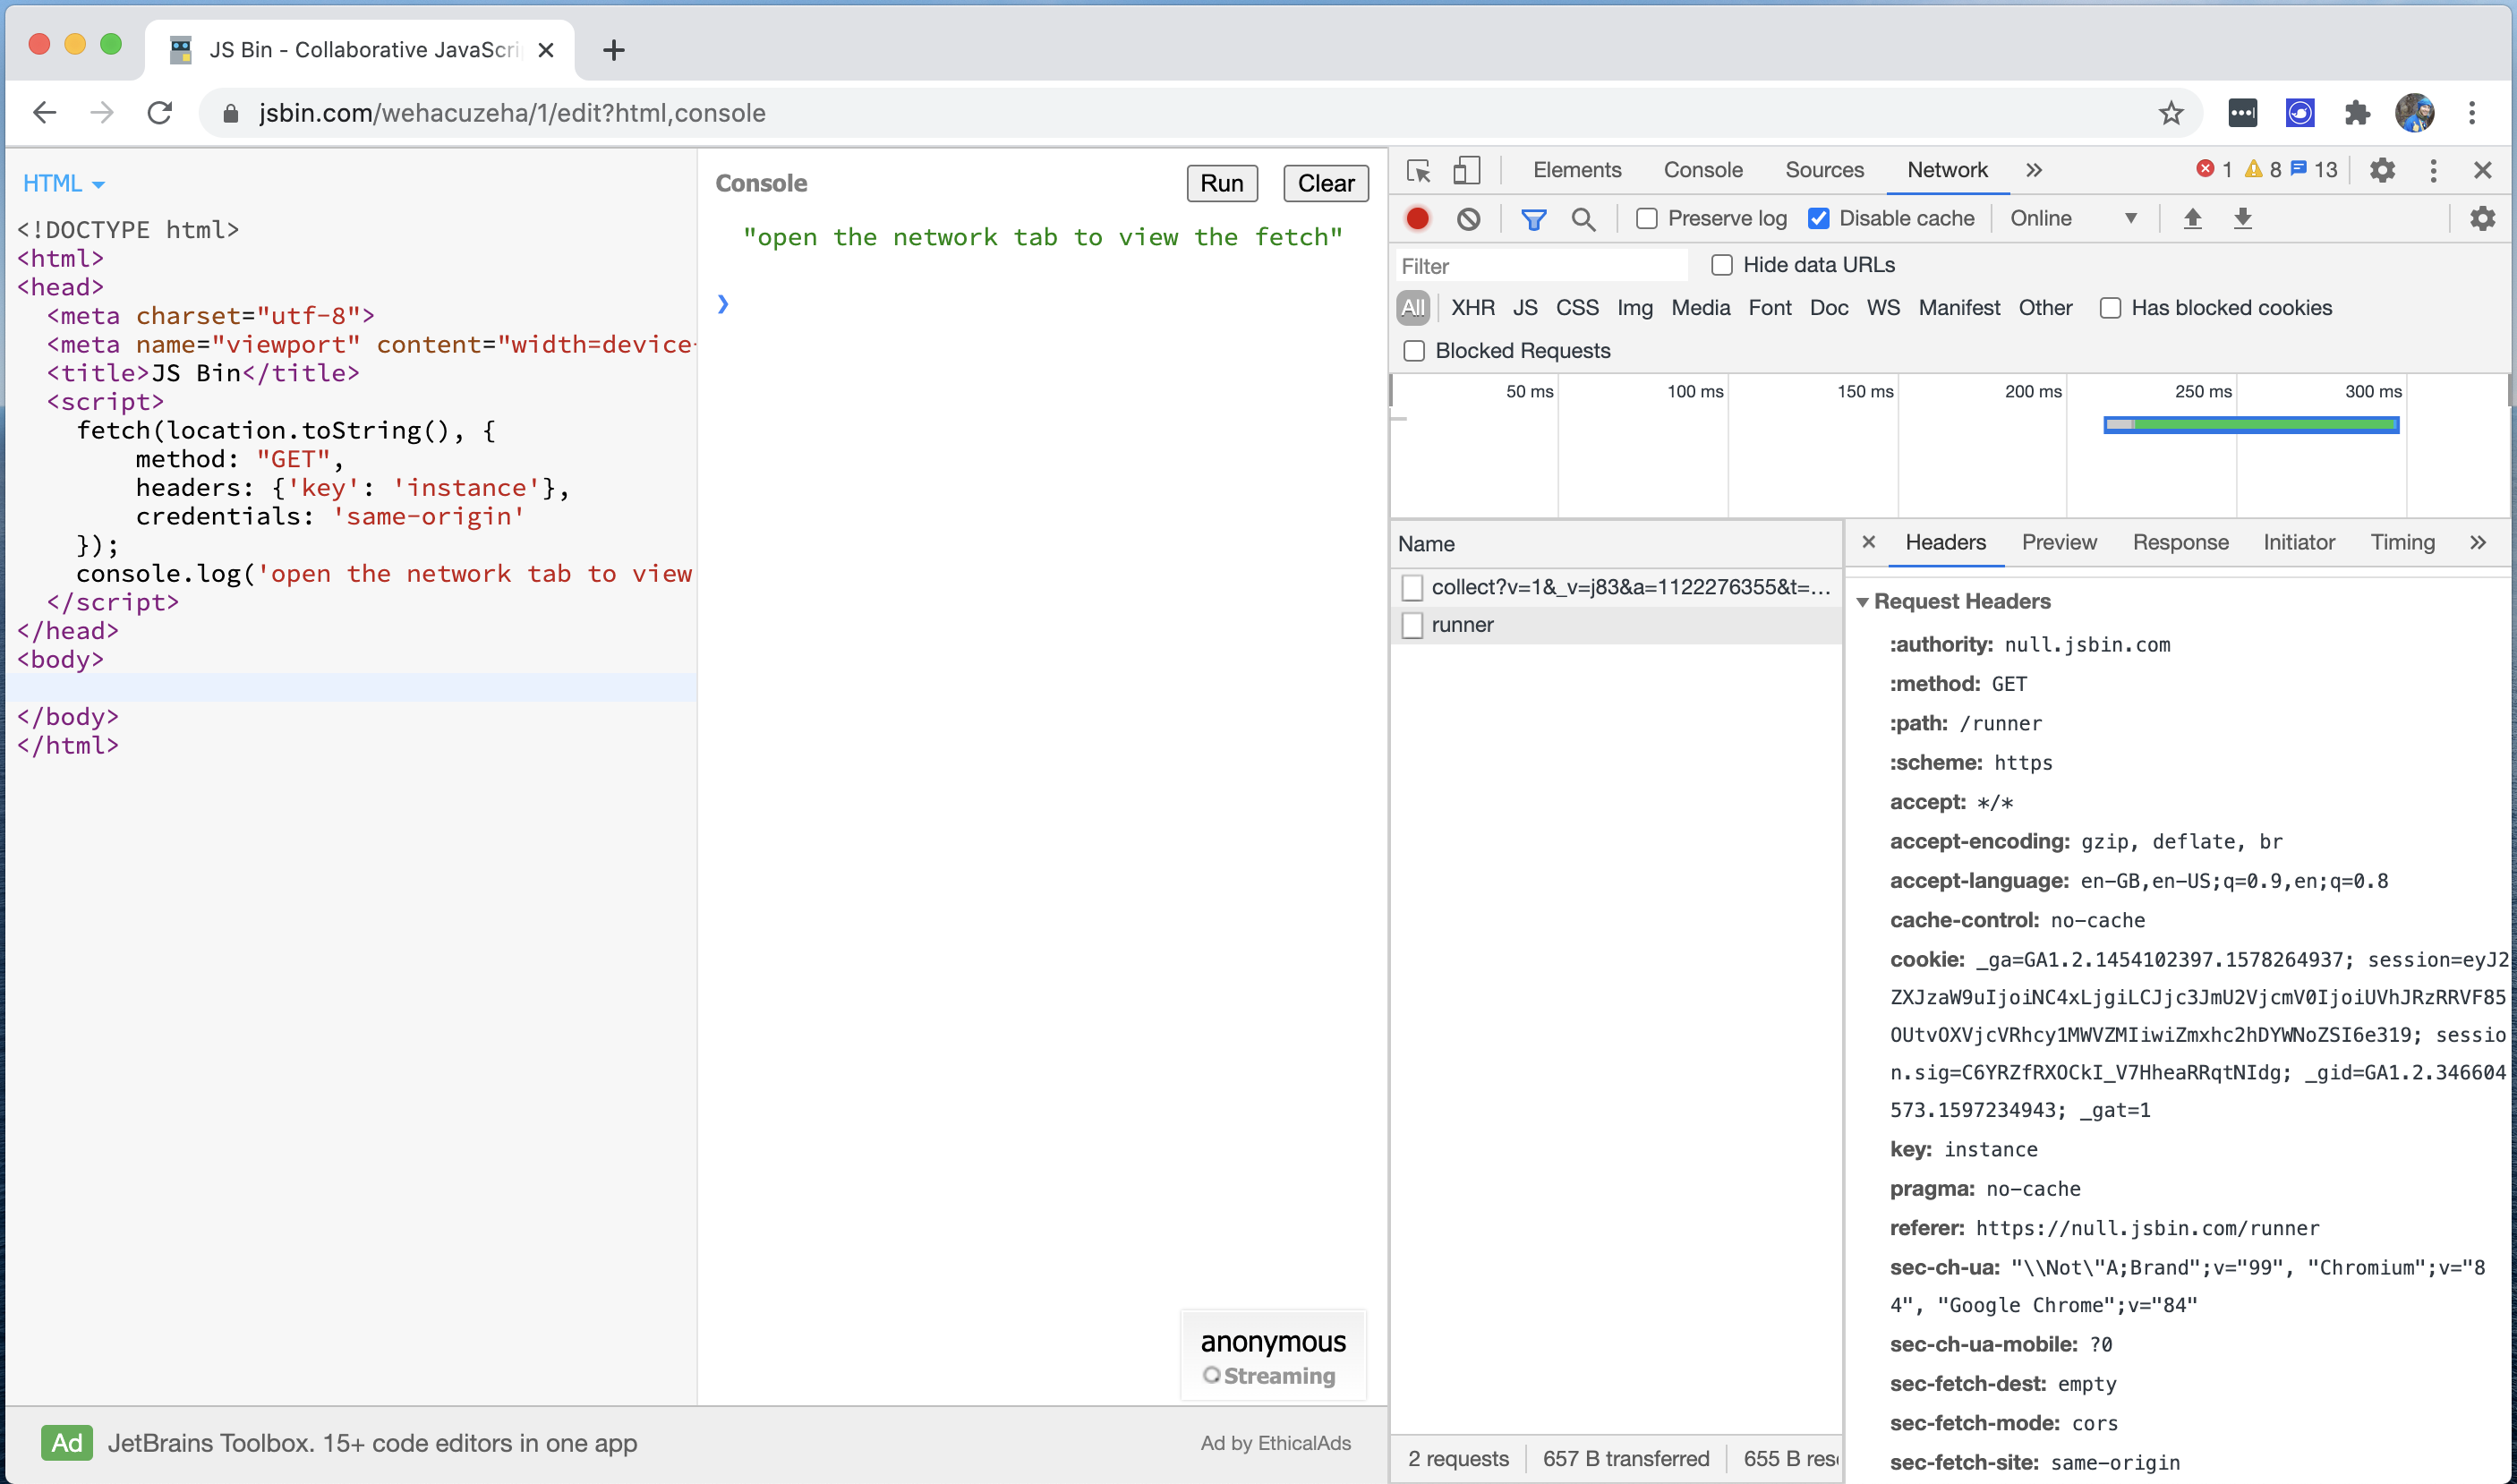Image resolution: width=2517 pixels, height=1484 pixels.
Task: Clear the JS Bin console output
Action: point(1324,183)
